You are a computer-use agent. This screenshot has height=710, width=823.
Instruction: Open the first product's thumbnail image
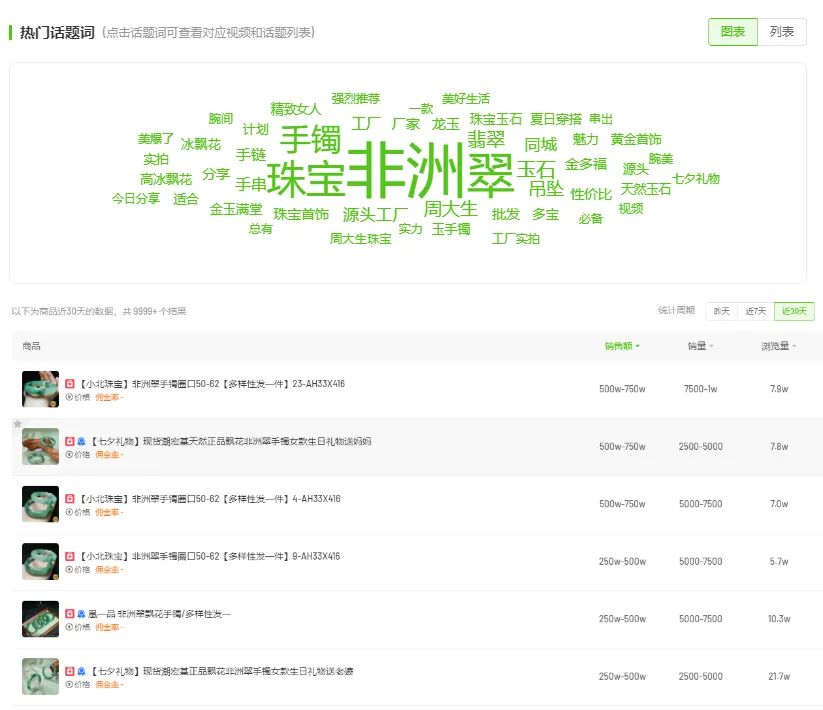[40, 387]
